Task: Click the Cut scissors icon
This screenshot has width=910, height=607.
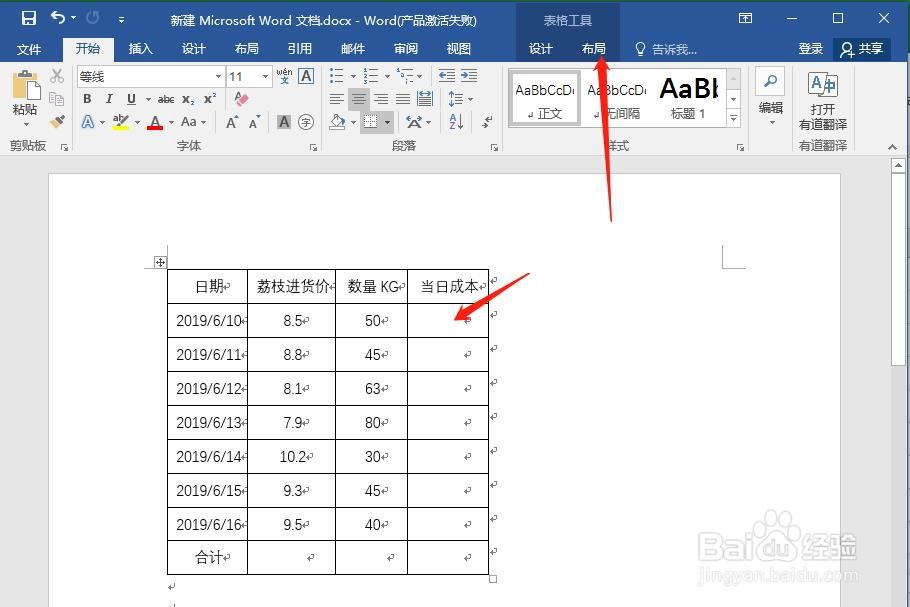Action: tap(57, 76)
